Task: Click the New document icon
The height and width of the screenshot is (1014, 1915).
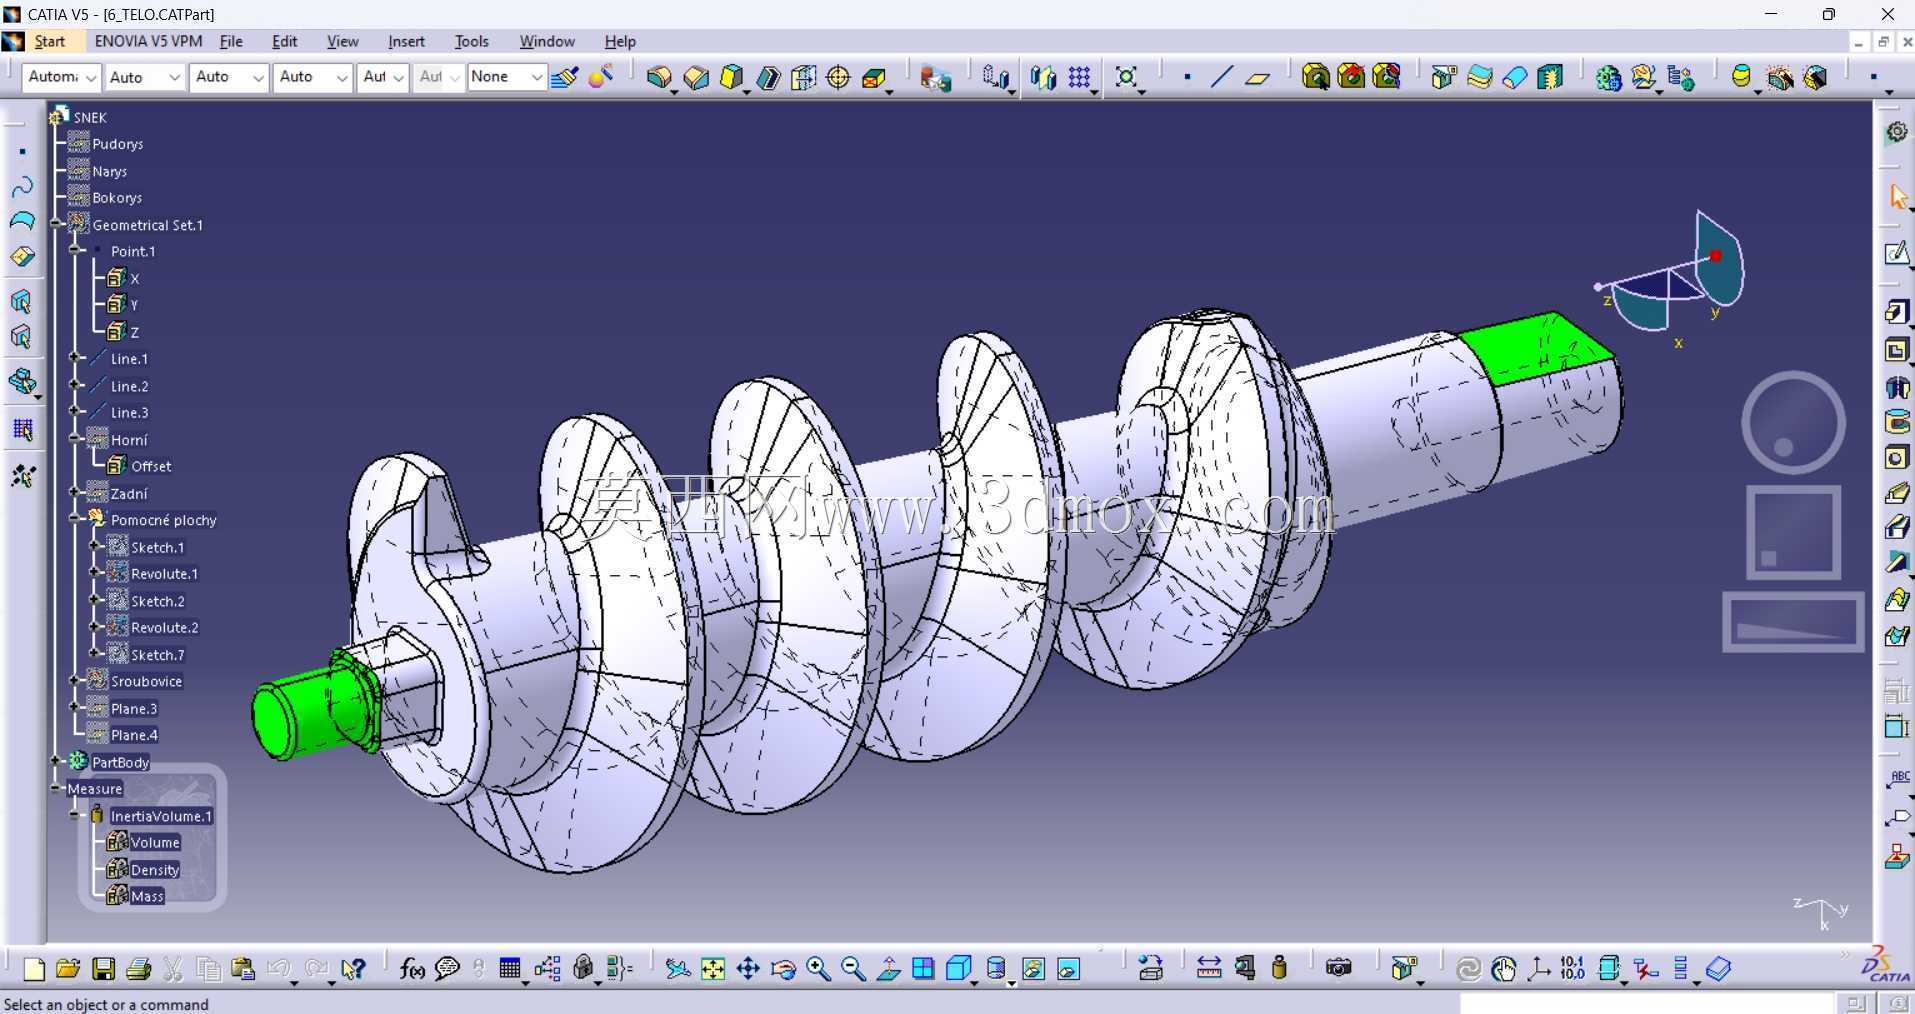Action: pyautogui.click(x=33, y=968)
